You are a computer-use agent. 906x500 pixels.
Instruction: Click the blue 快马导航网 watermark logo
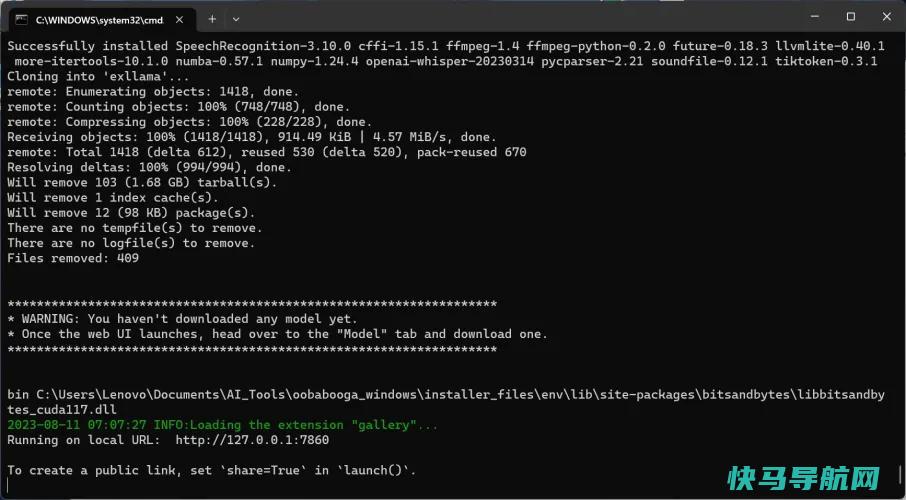tap(803, 479)
